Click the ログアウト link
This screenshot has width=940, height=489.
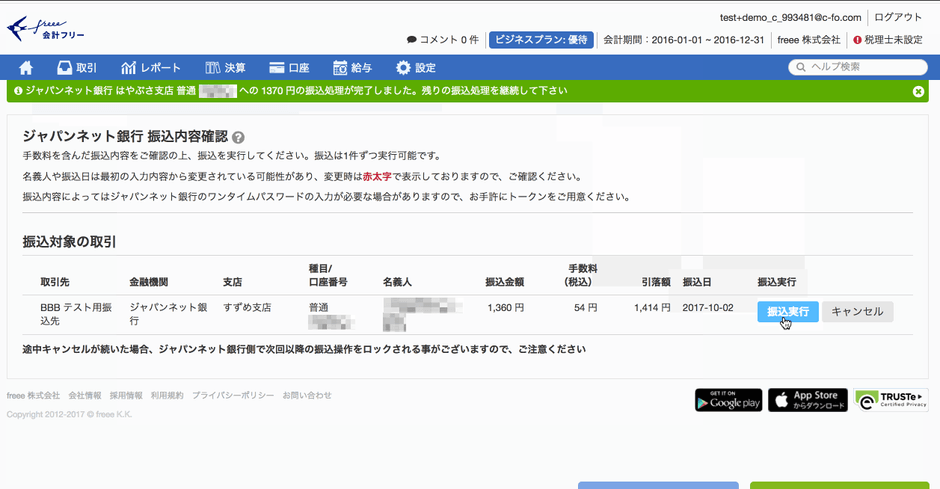click(x=898, y=17)
